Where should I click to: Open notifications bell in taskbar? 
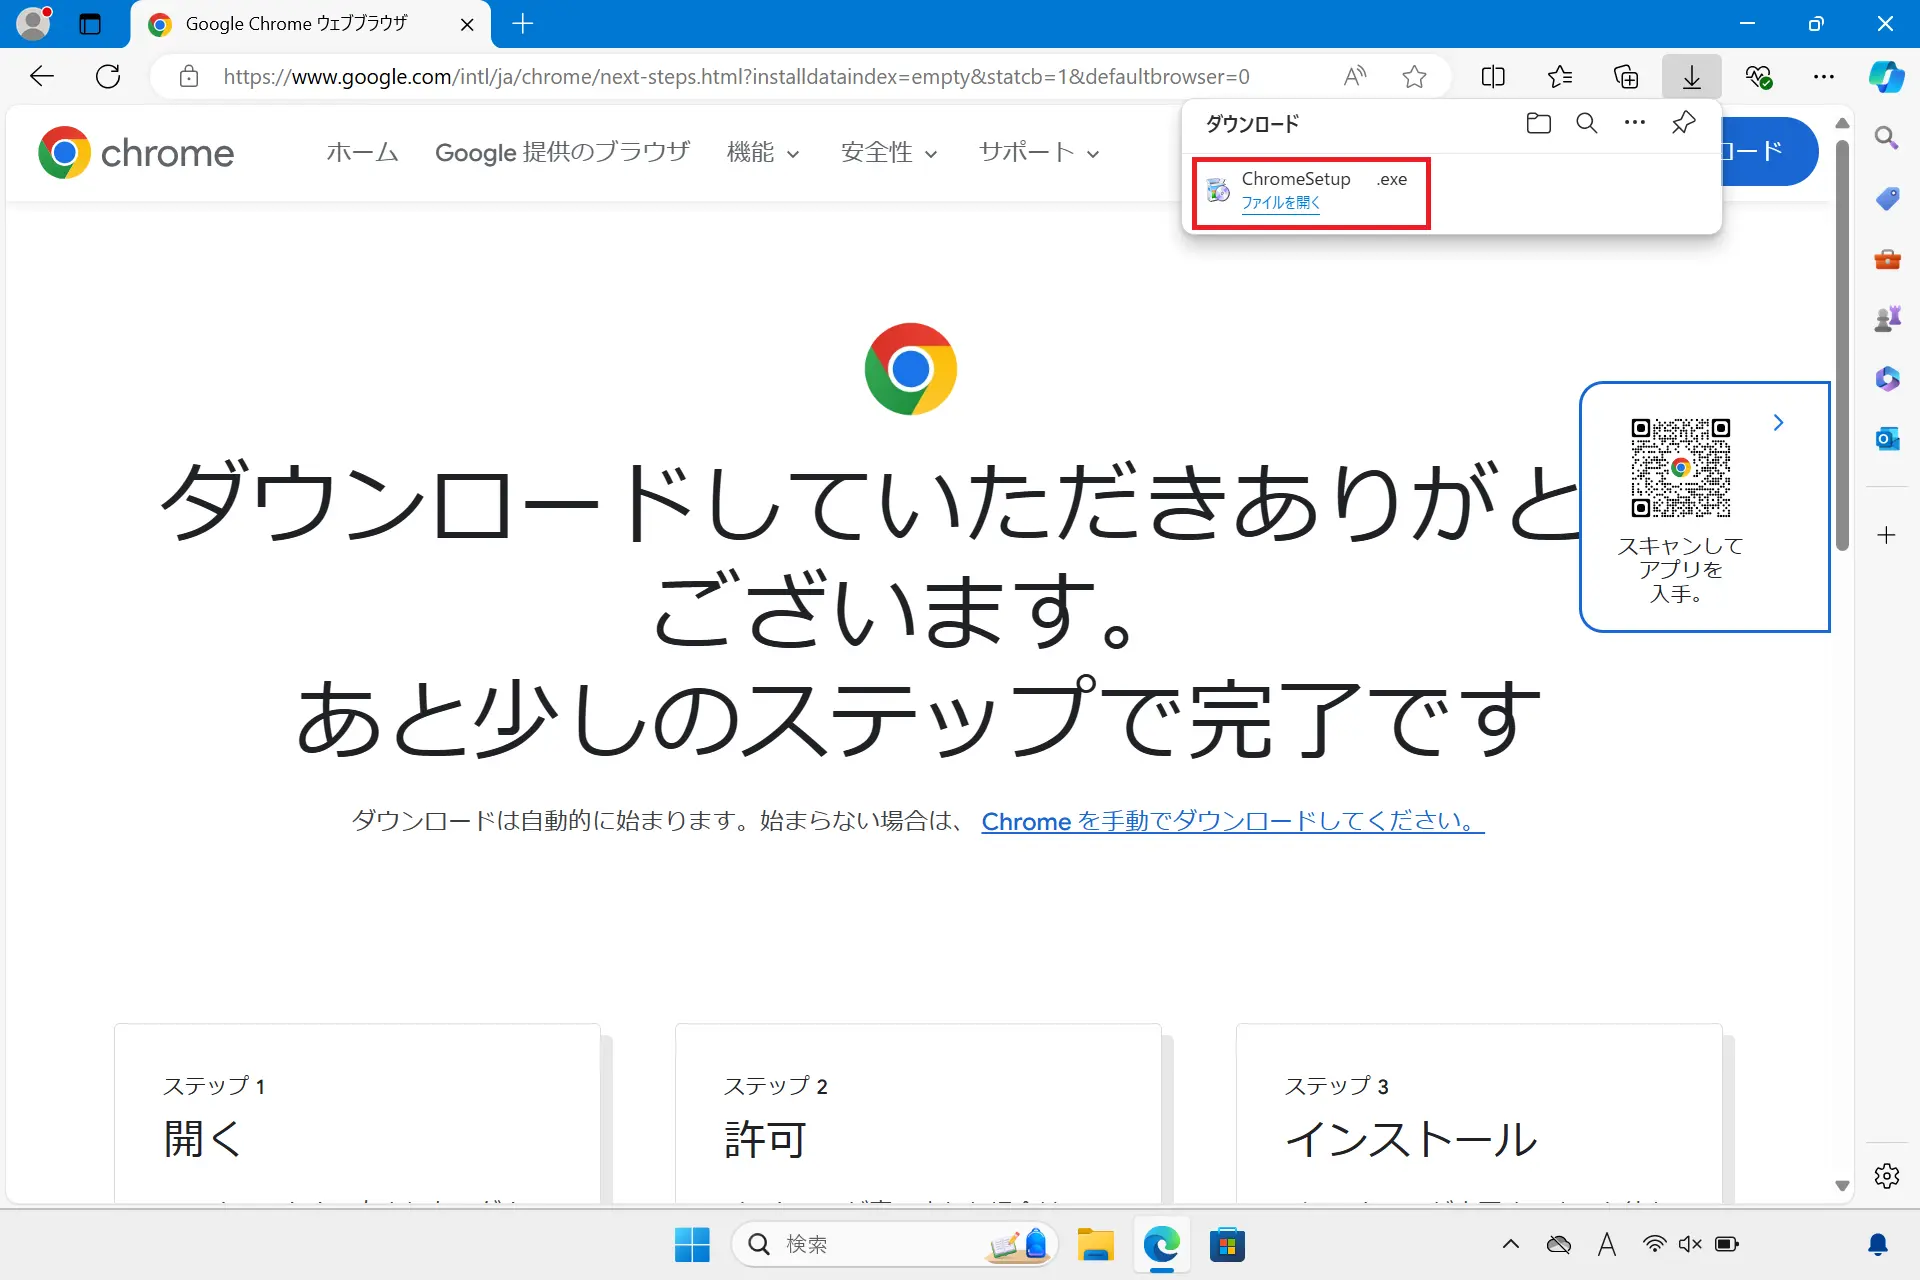pyautogui.click(x=1878, y=1245)
